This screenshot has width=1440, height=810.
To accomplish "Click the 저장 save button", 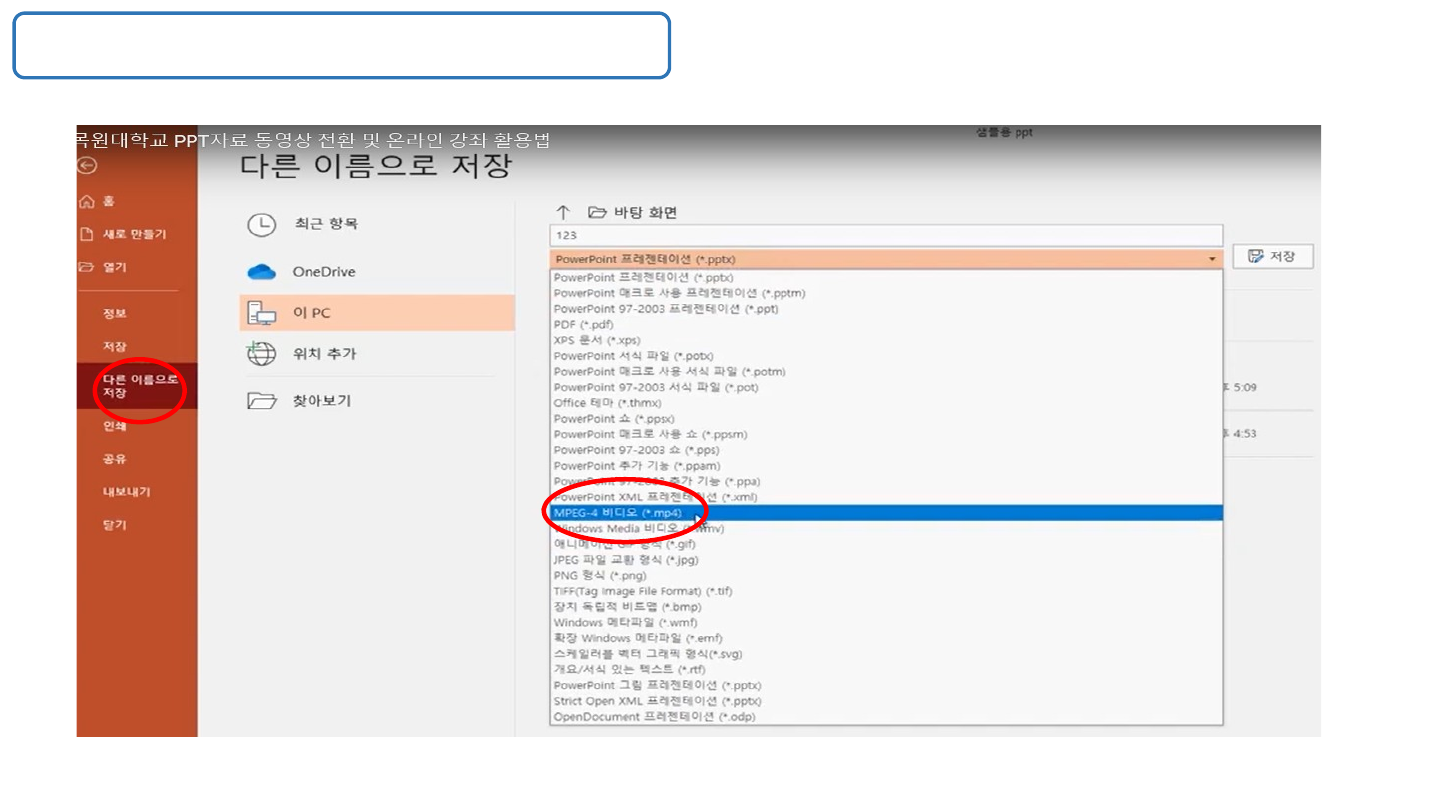I will coord(1272,257).
